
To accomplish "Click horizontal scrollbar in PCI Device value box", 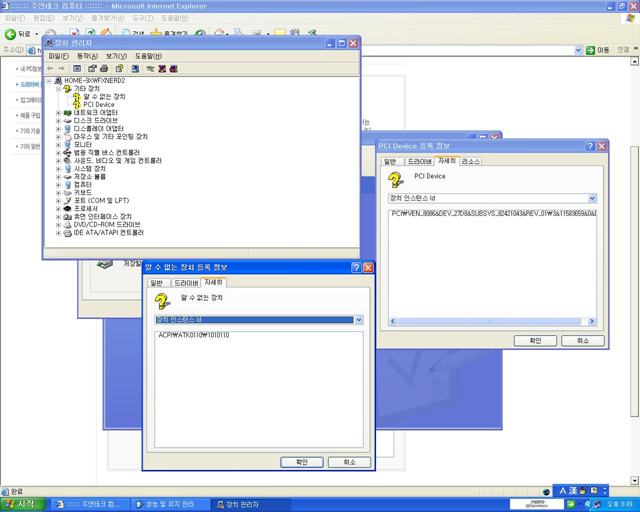I will [489, 321].
